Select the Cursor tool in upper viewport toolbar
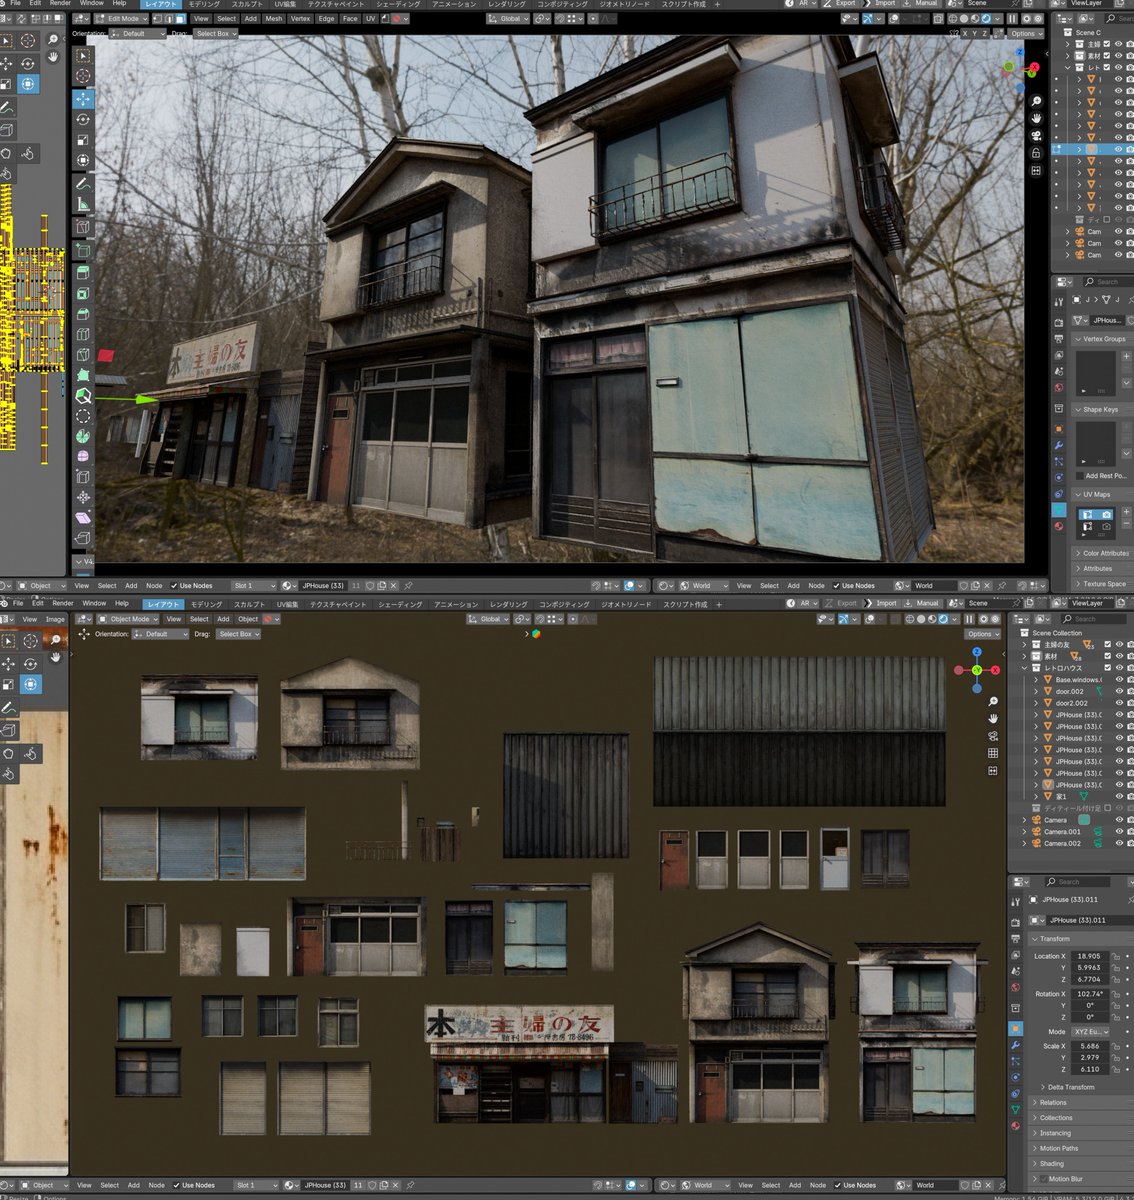 83,78
